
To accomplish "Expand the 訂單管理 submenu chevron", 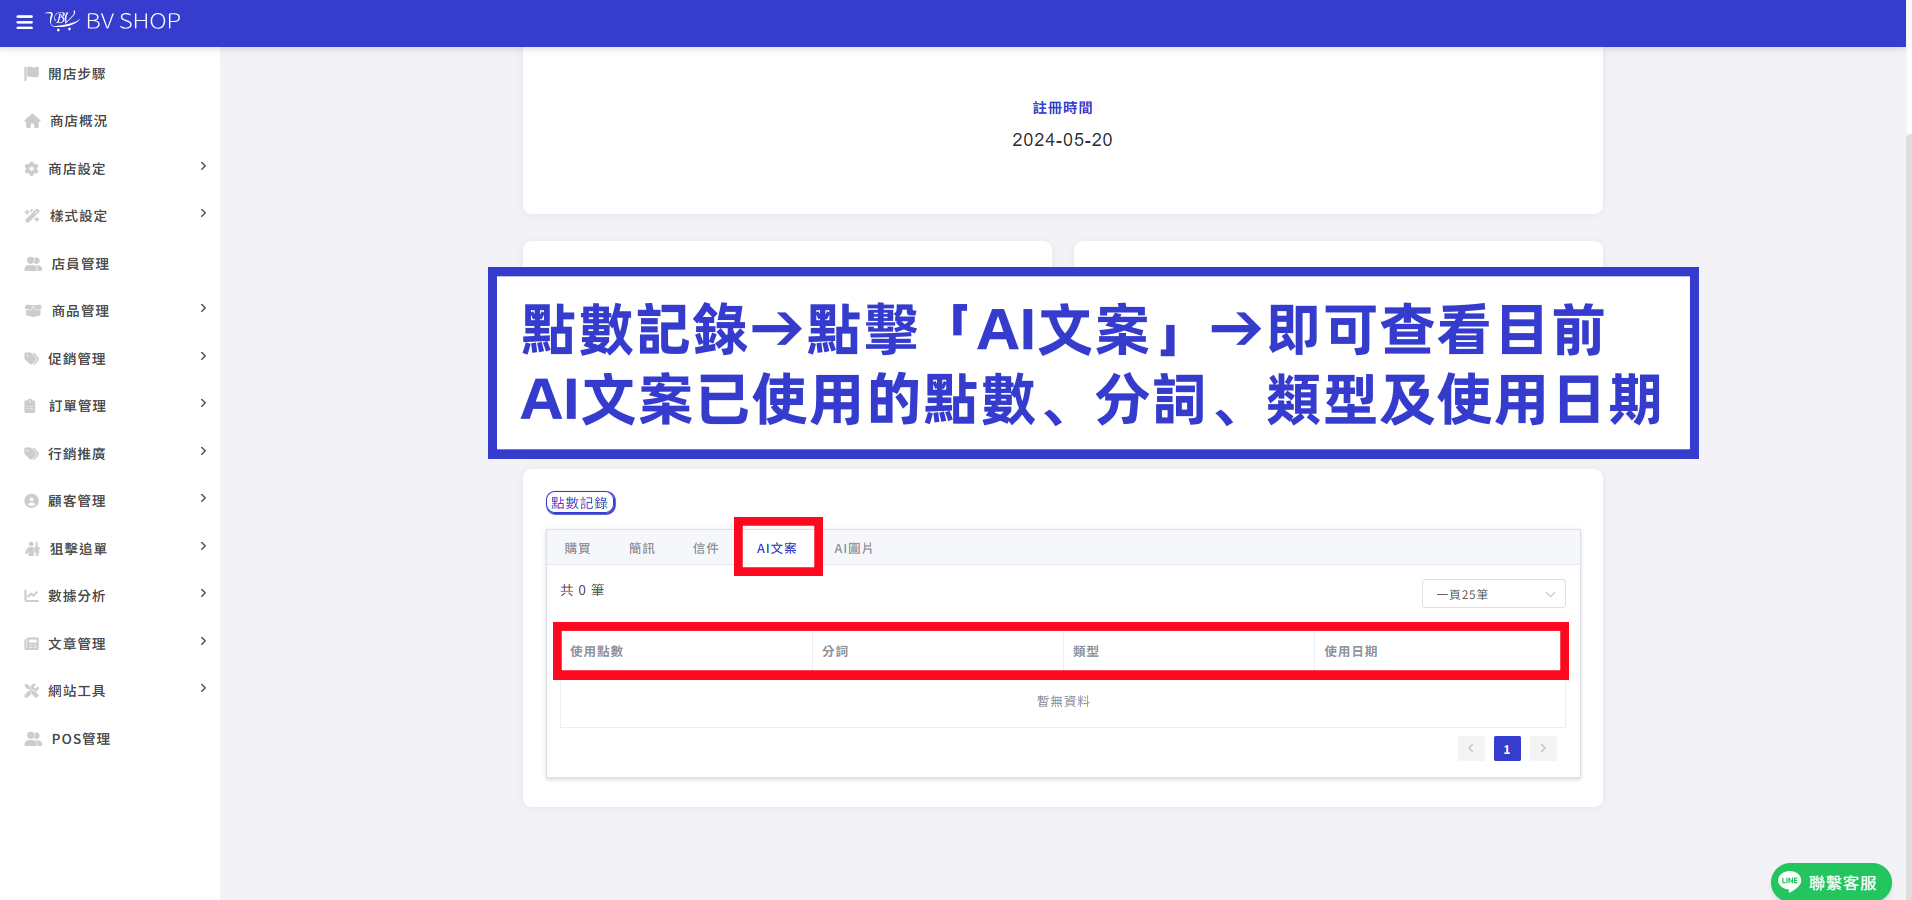I will click(203, 403).
